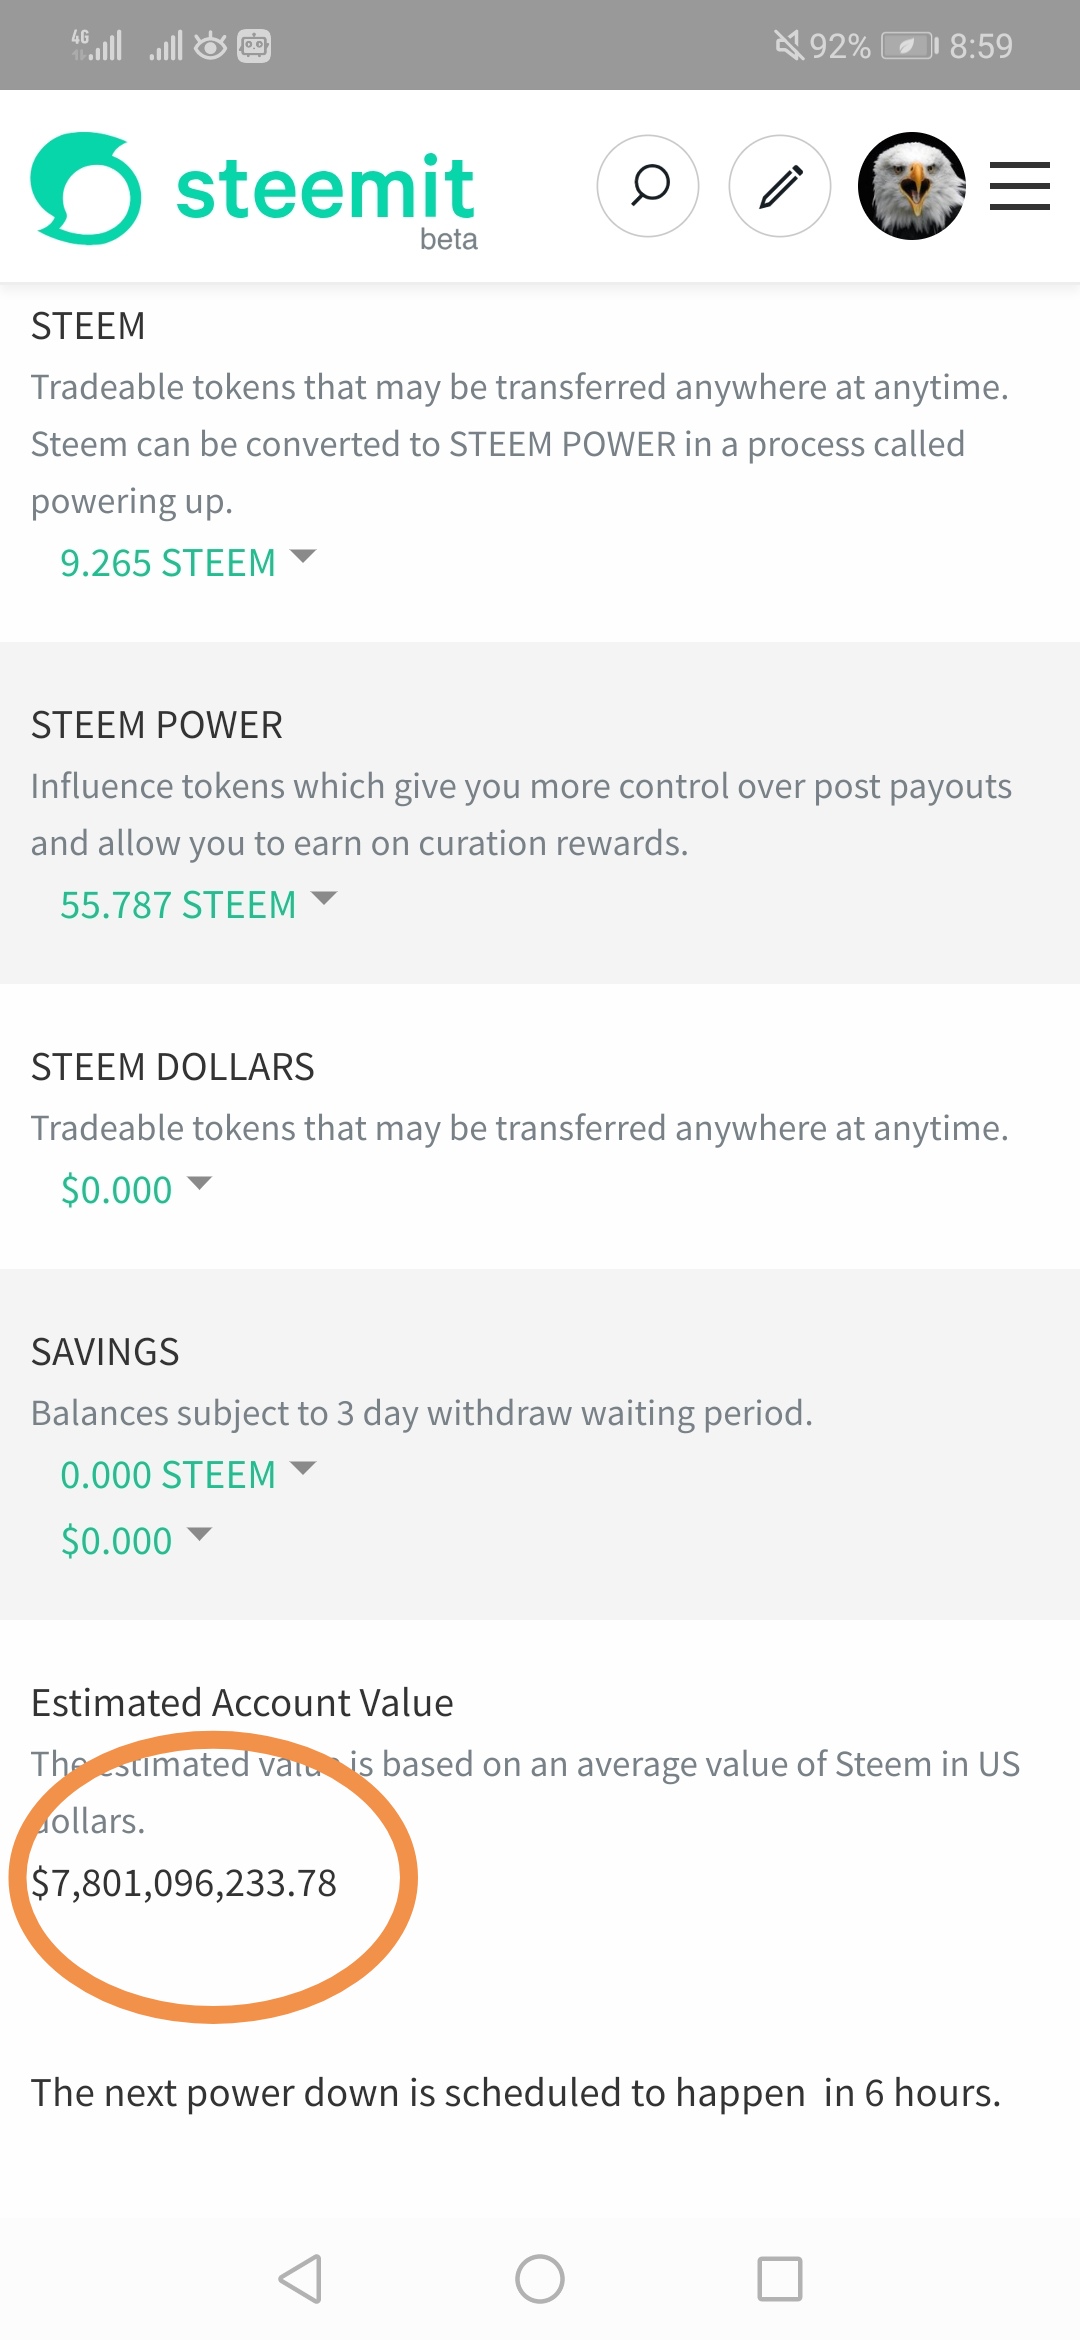Click the steemit wordmark text link
The width and height of the screenshot is (1080, 2340).
[325, 188]
